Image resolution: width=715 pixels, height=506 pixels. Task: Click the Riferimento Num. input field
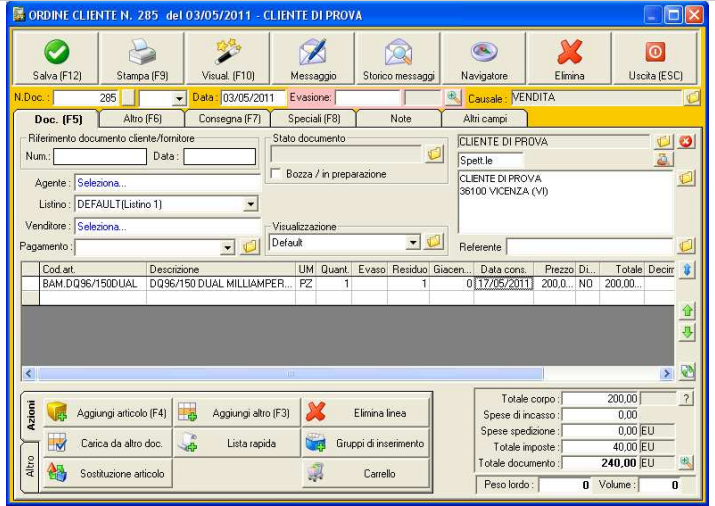pyautogui.click(x=100, y=156)
